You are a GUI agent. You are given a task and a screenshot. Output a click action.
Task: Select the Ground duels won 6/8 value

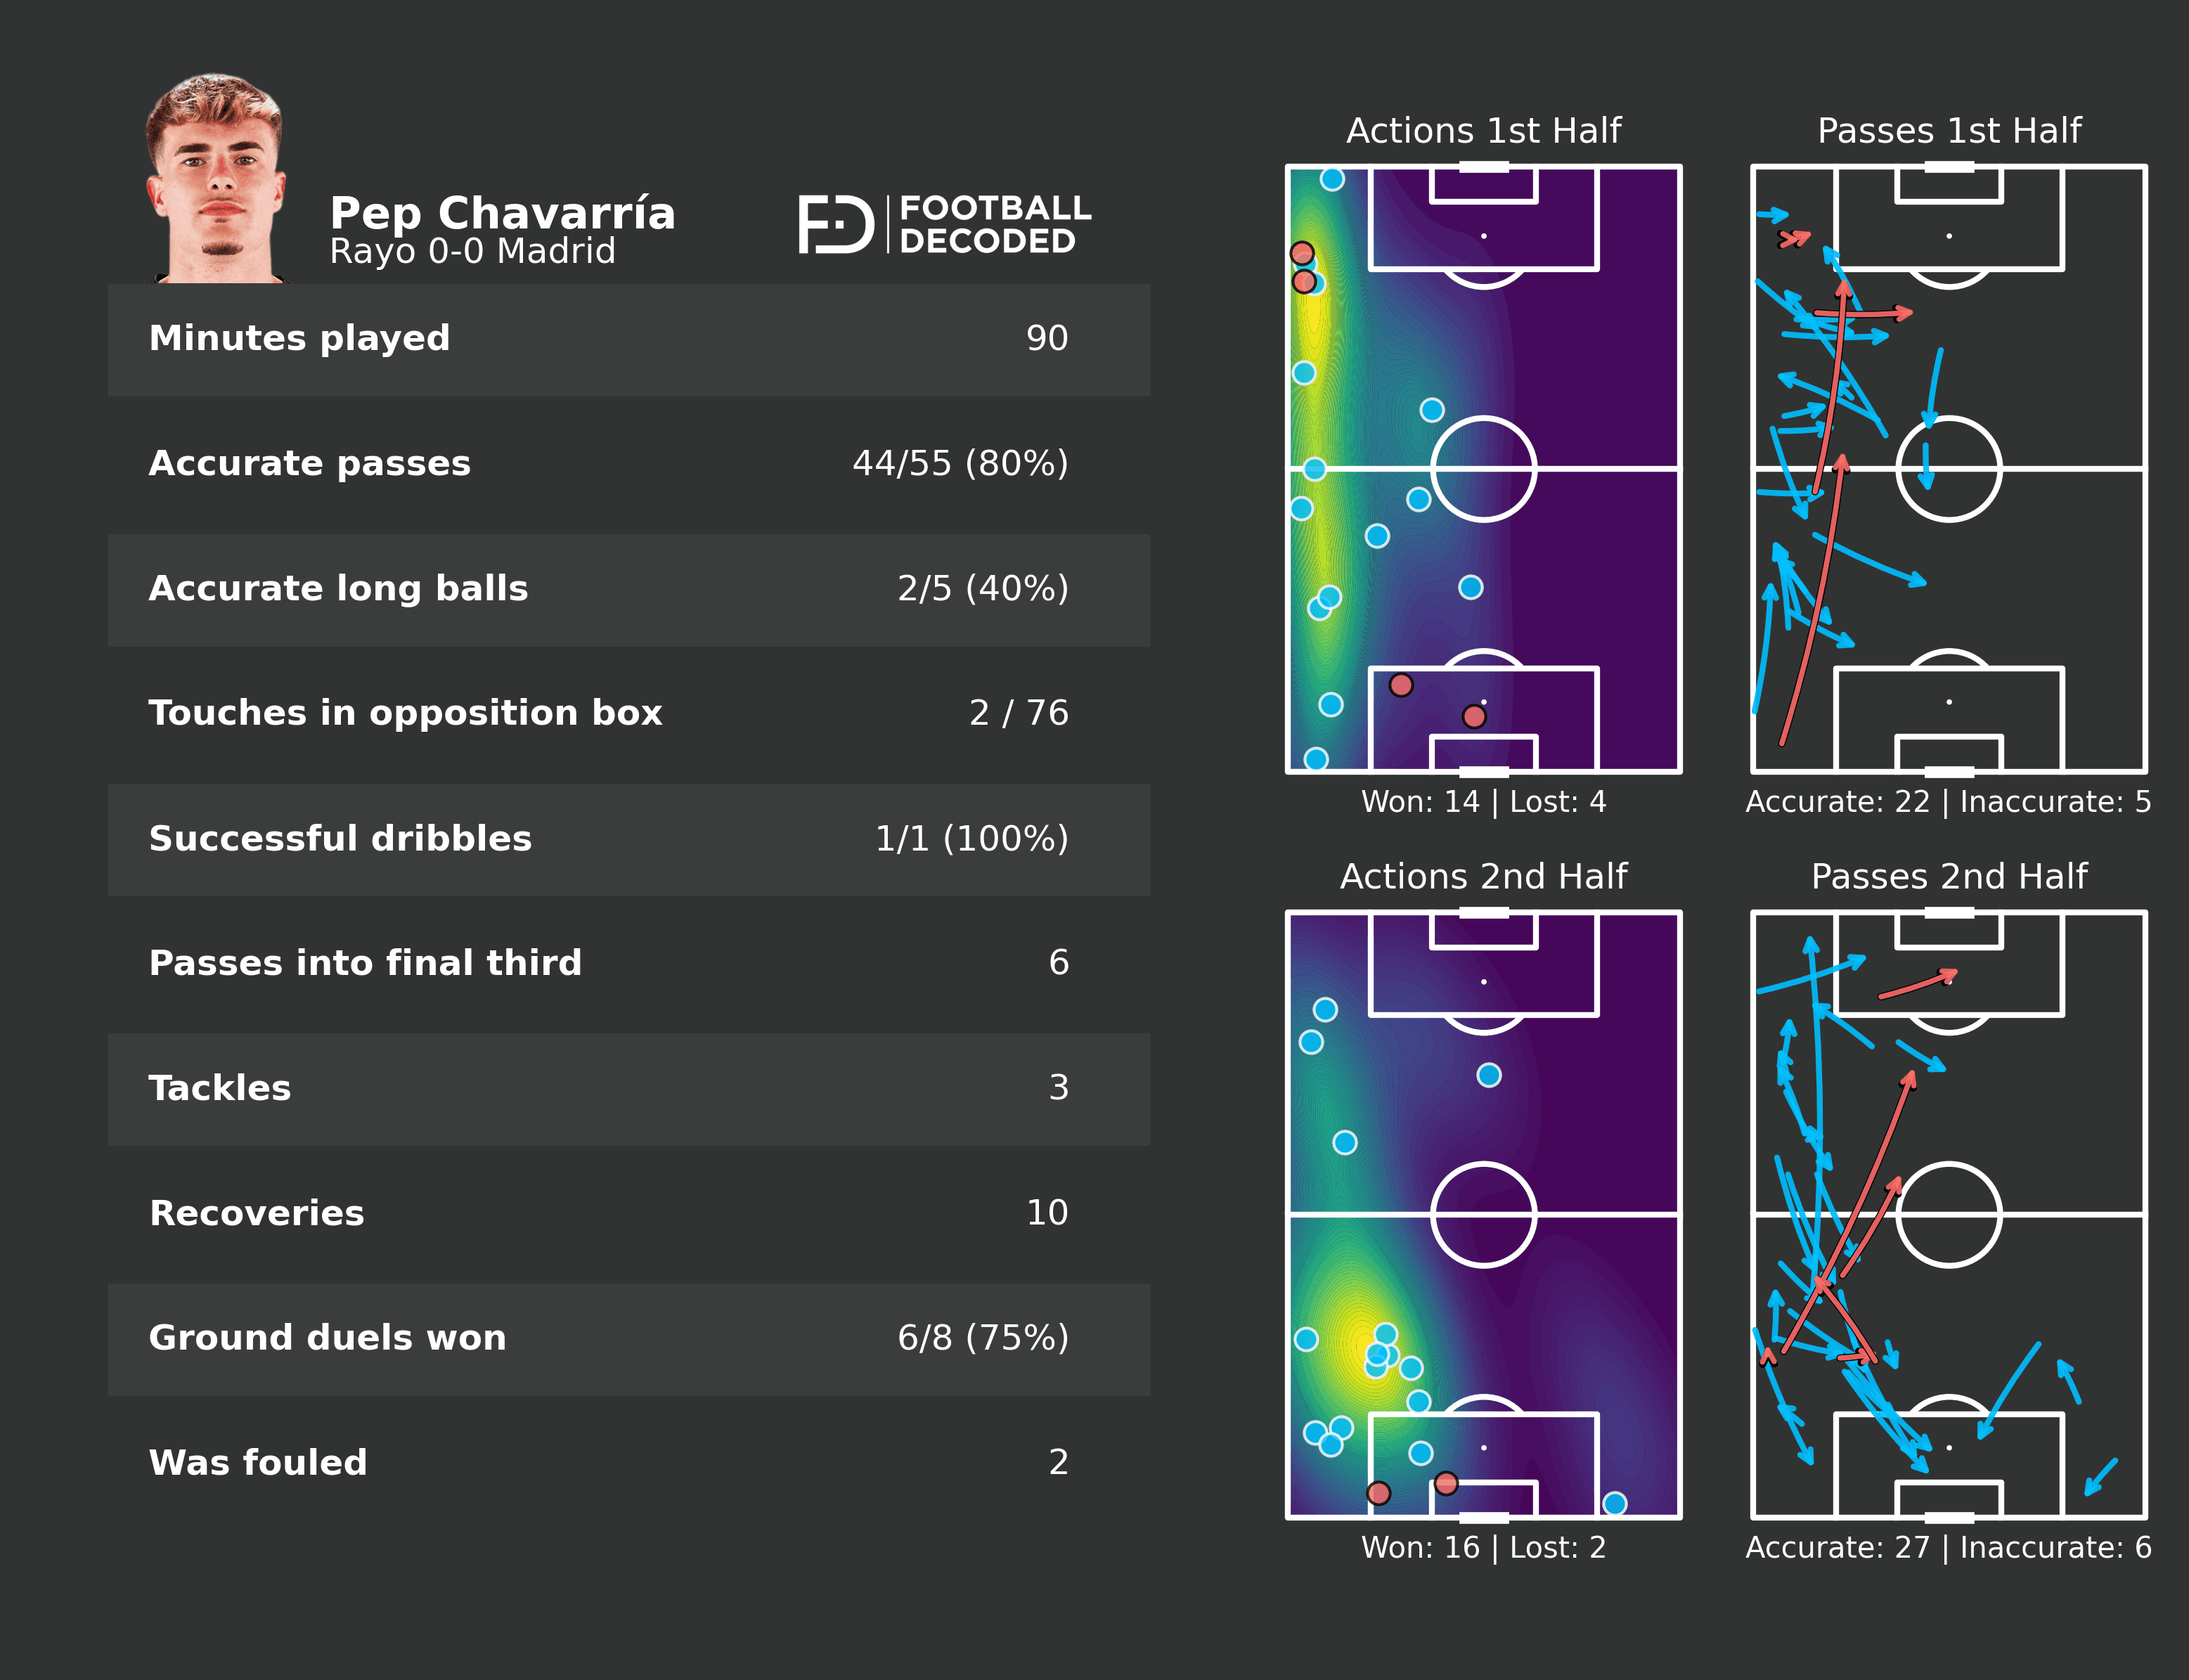pos(982,1337)
